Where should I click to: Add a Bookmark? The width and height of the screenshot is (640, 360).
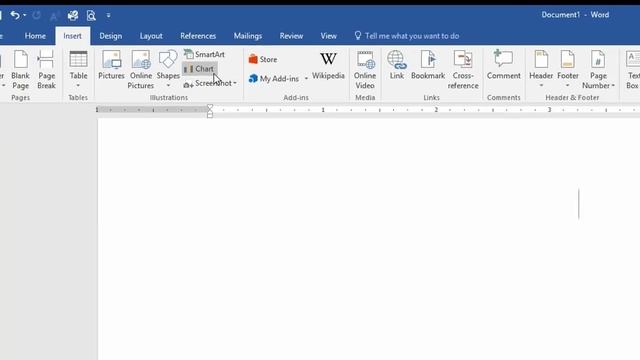pyautogui.click(x=428, y=65)
